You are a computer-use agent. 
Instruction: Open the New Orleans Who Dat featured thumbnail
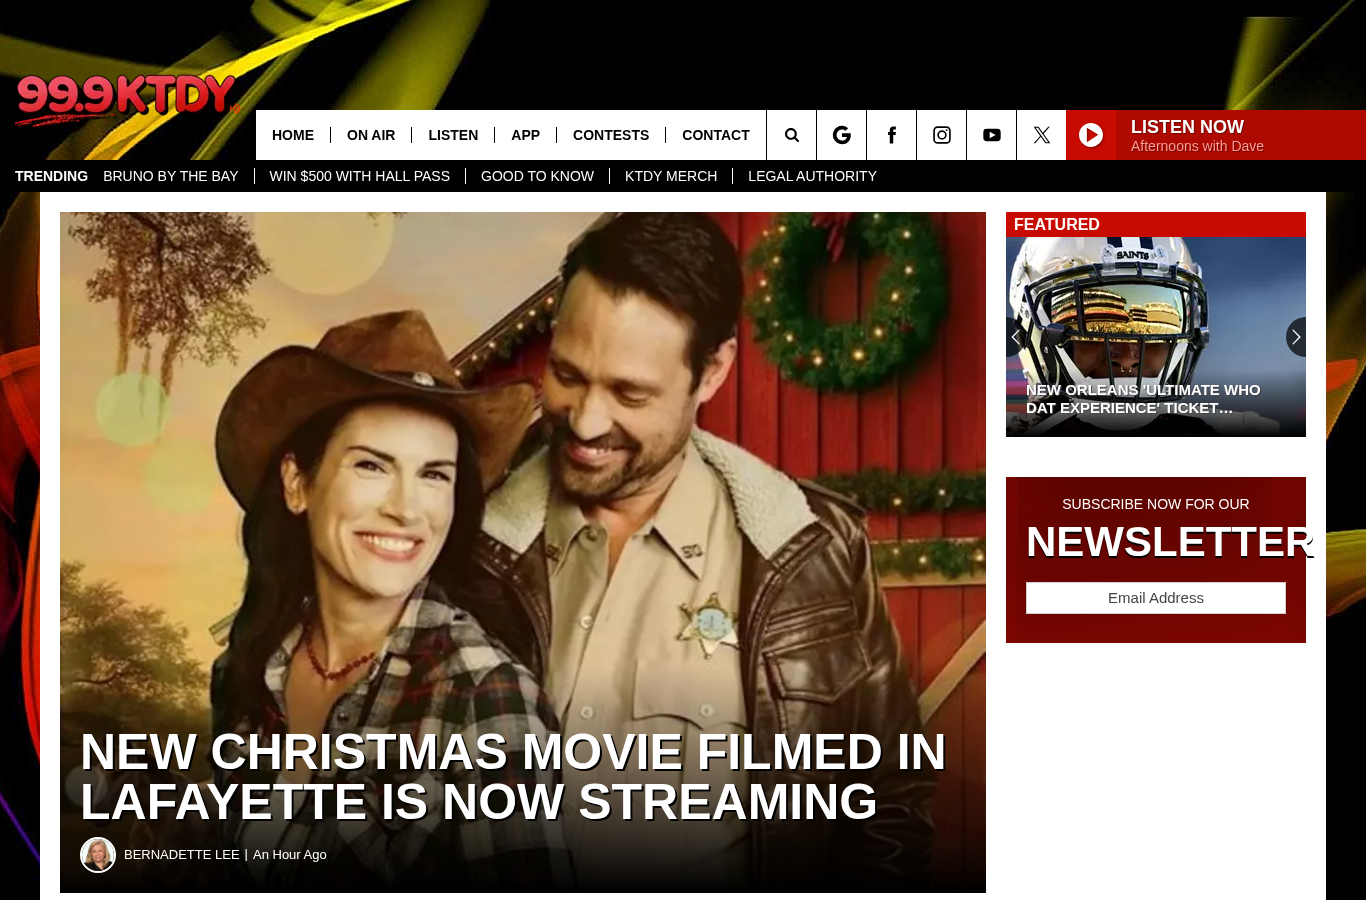click(x=1156, y=337)
